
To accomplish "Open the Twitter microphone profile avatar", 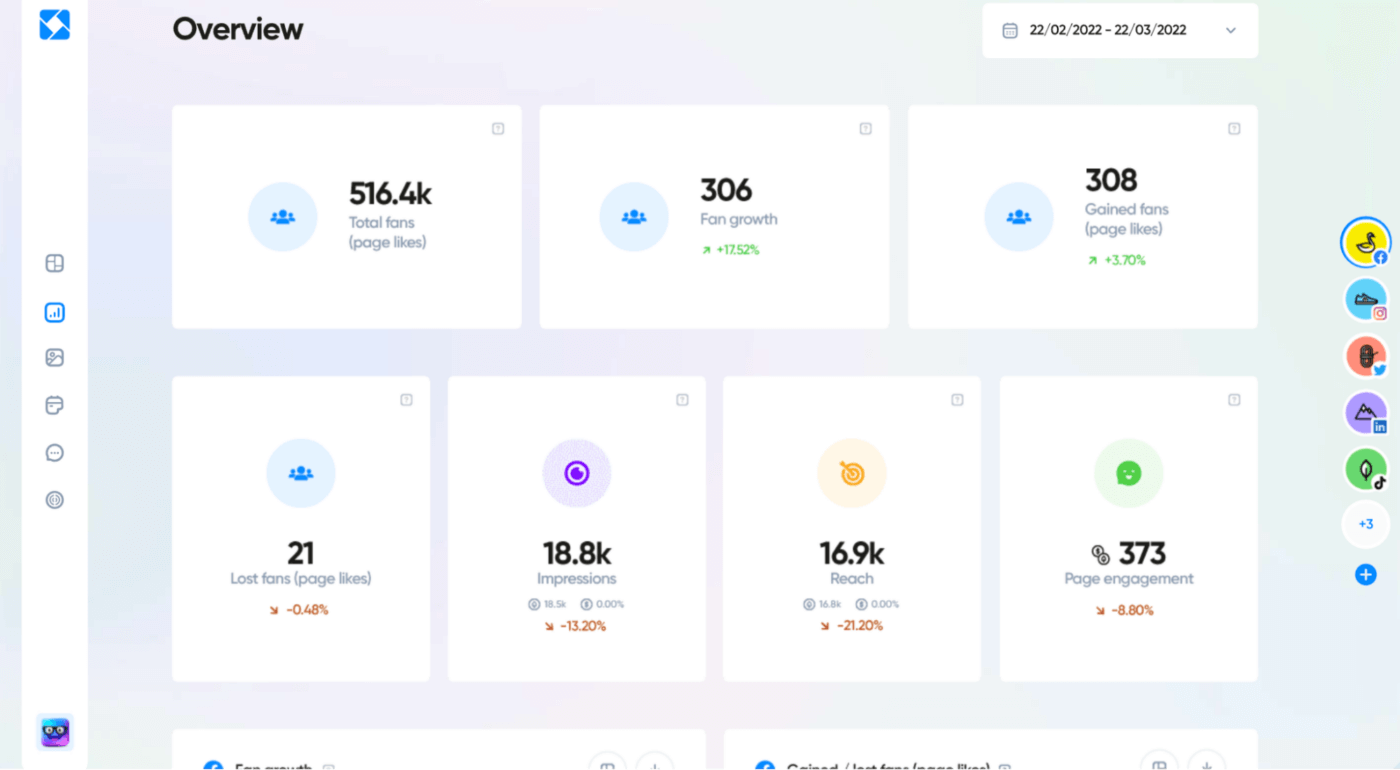I will (1365, 355).
